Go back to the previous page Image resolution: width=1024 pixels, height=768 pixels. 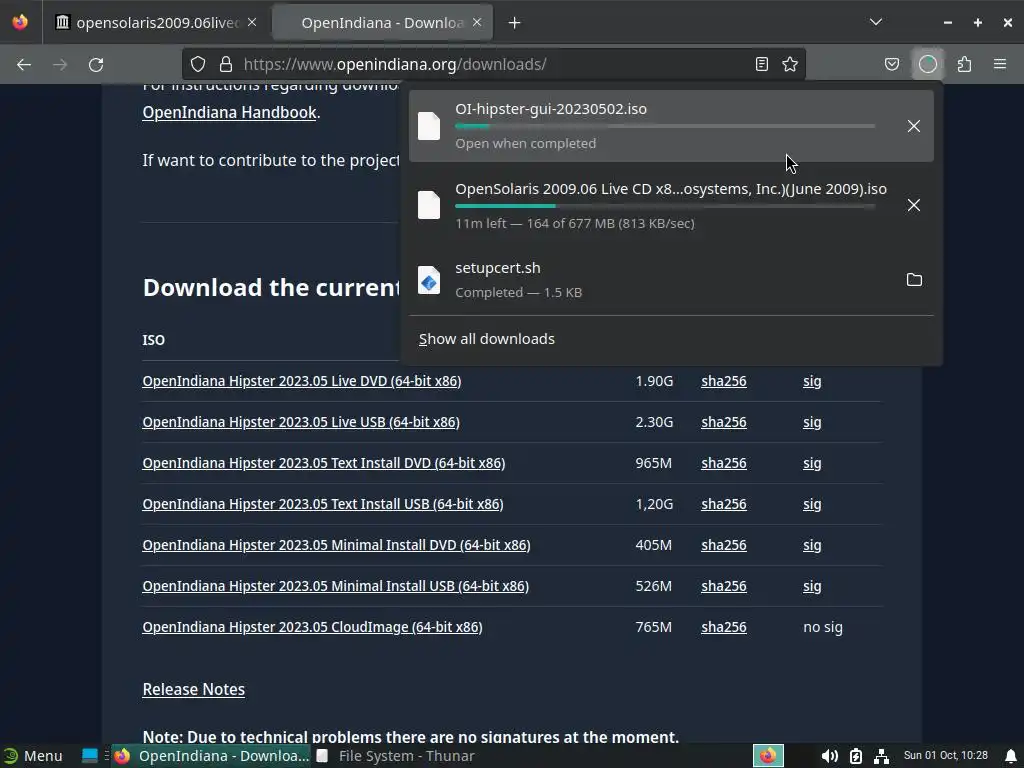pos(24,65)
